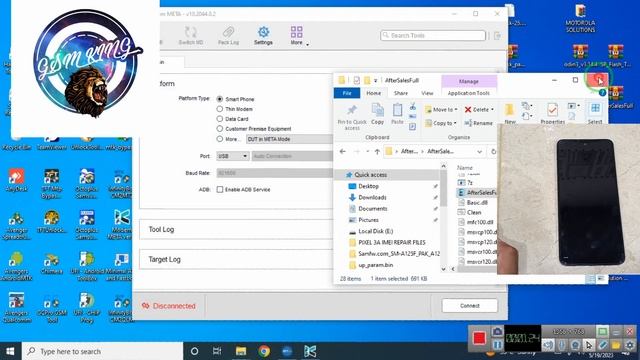Open AnyDesk desktop shortcut
Viewport: 640px width, 360px height.
pos(16,180)
